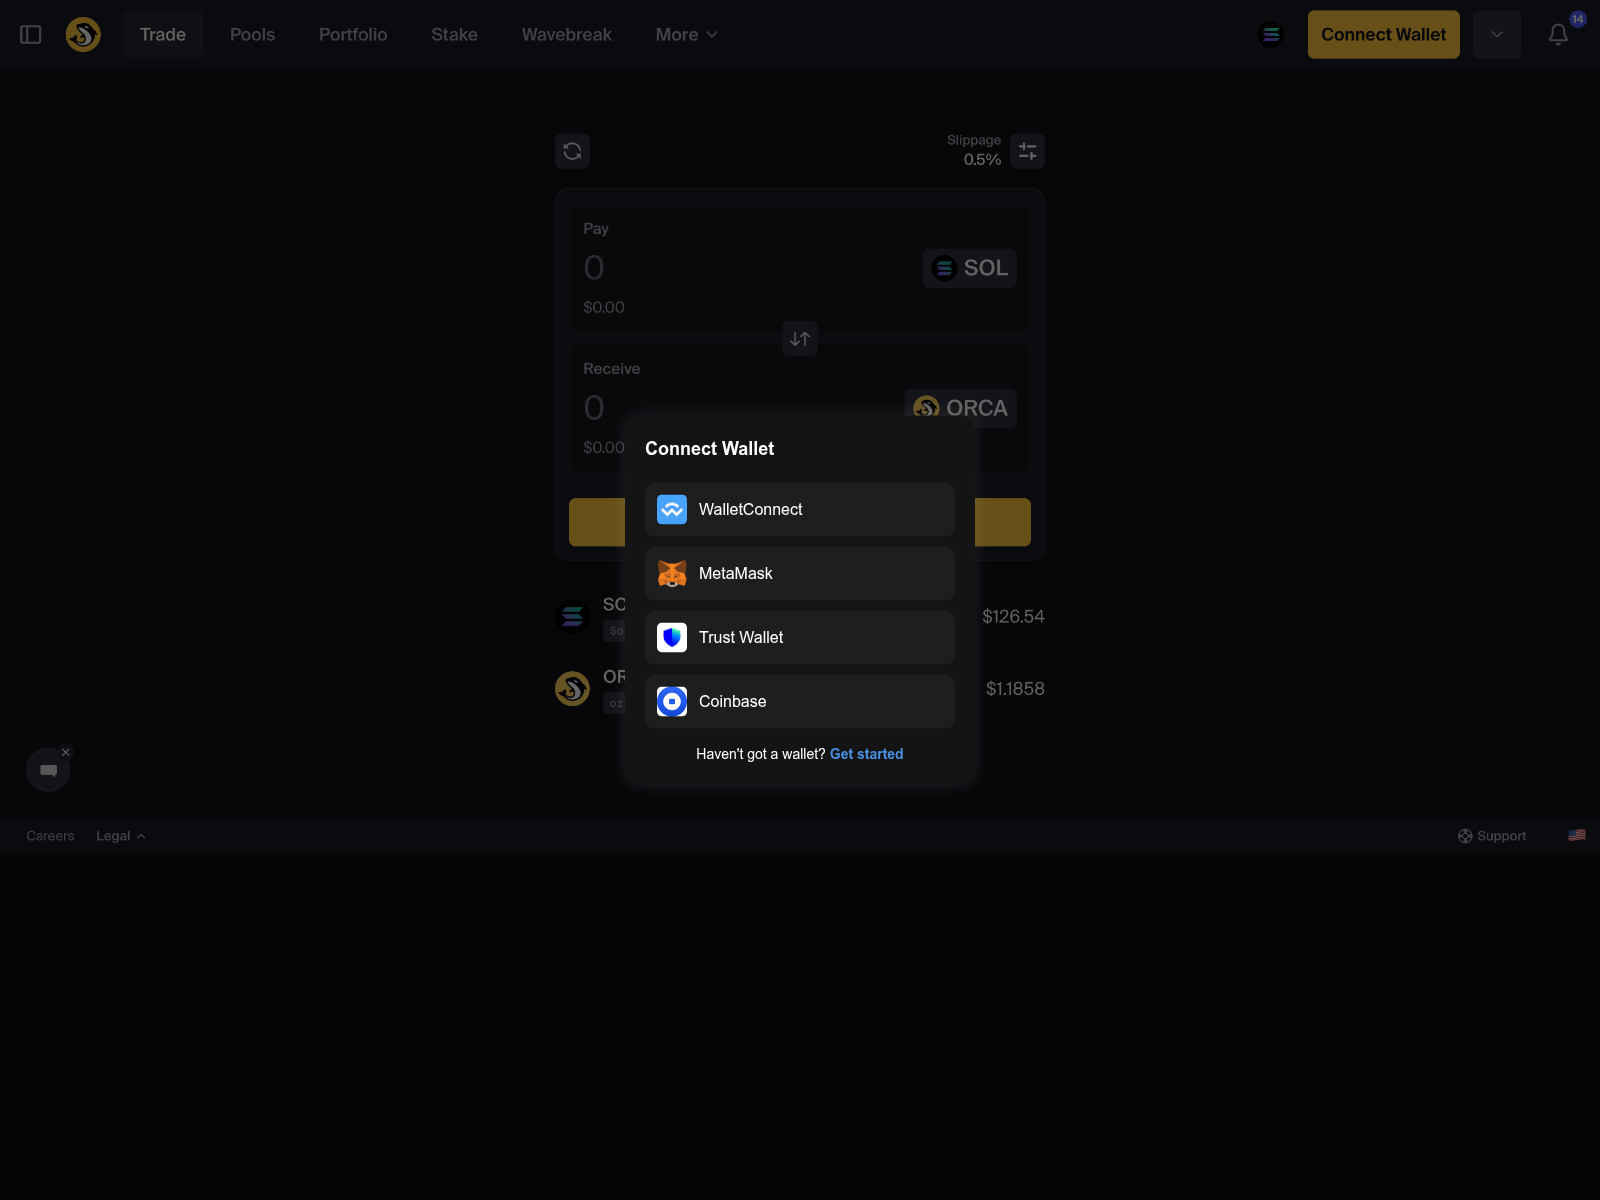Select MetaMask wallet
Screen dimensions: 1600x1200
click(800, 574)
